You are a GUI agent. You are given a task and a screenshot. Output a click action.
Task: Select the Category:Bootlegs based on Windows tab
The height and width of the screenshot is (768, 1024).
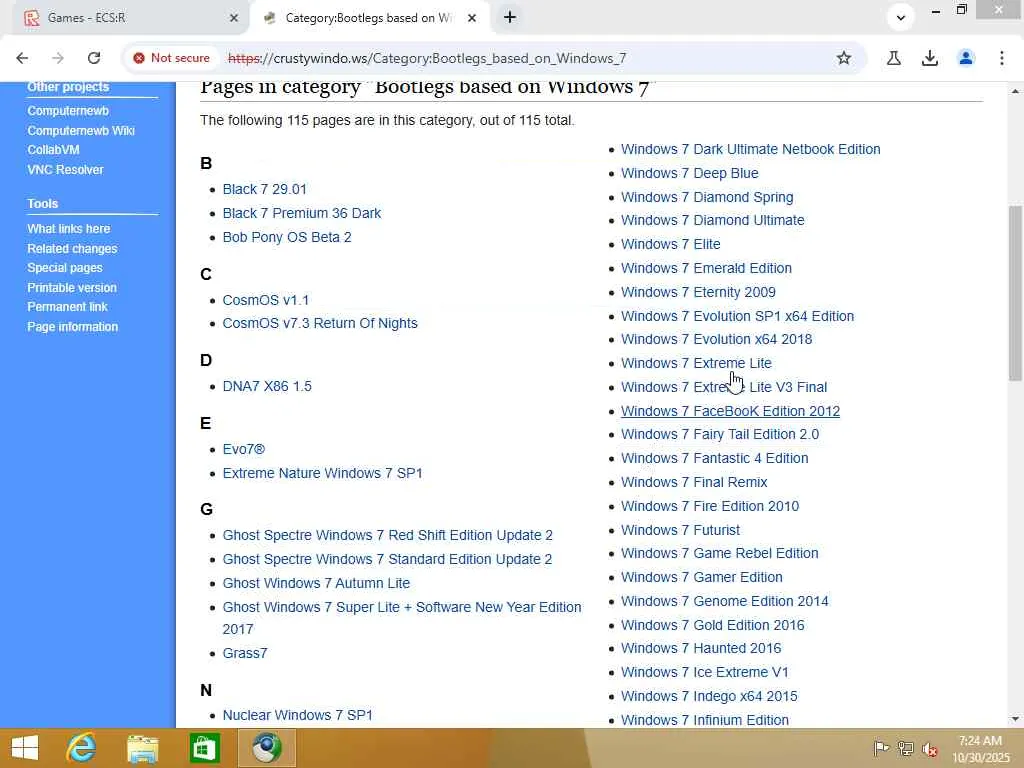pyautogui.click(x=370, y=18)
